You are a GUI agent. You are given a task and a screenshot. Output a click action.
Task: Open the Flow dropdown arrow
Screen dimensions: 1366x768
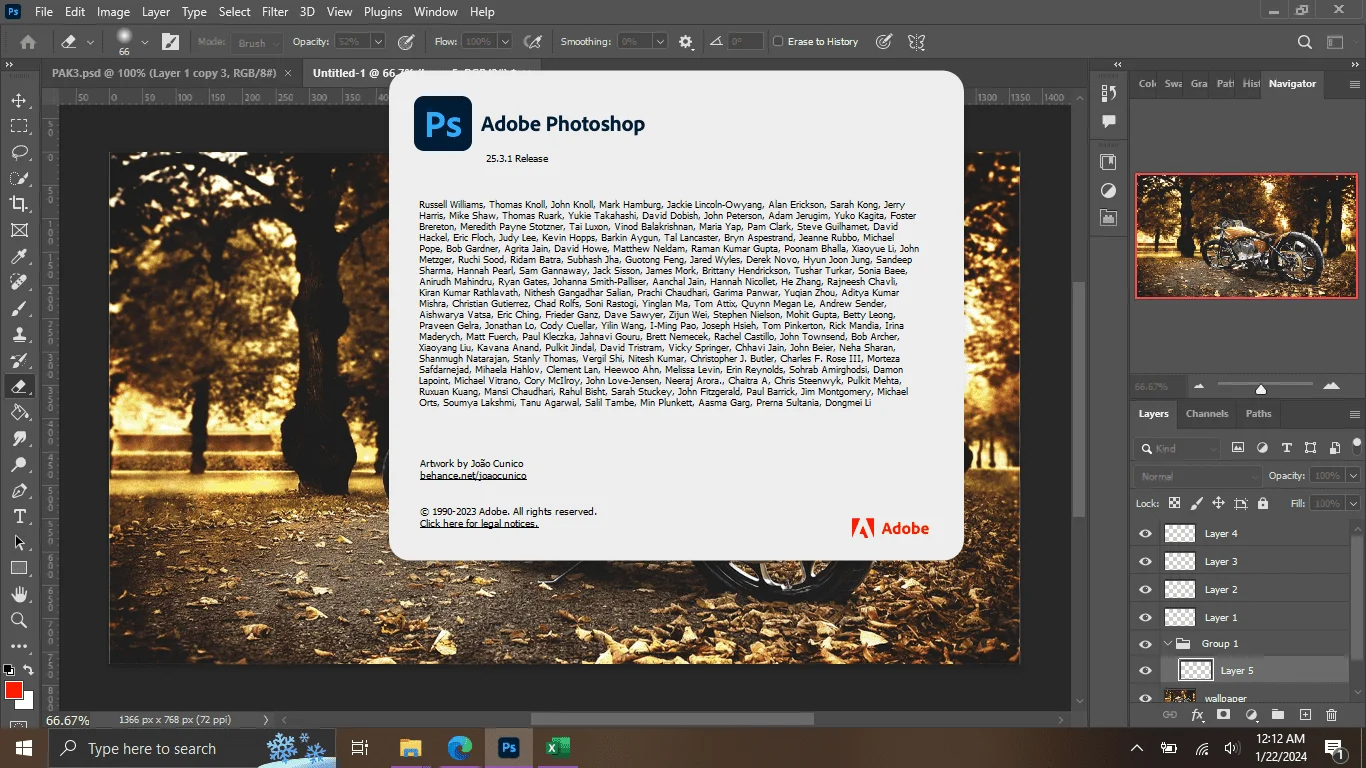[504, 42]
